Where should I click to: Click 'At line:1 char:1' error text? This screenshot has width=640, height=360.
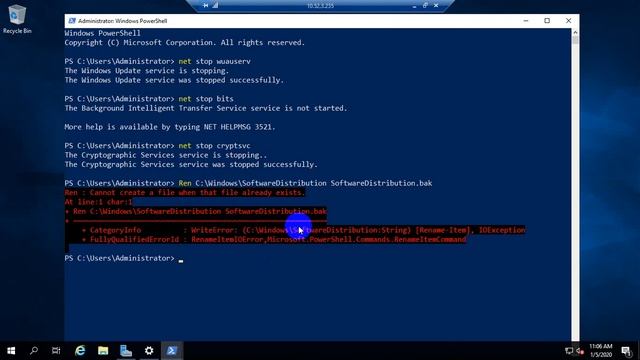click(98, 202)
